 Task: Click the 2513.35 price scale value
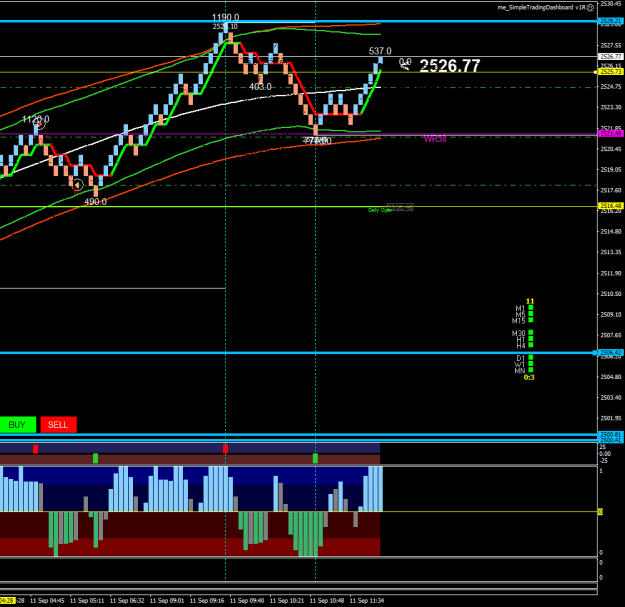point(611,252)
